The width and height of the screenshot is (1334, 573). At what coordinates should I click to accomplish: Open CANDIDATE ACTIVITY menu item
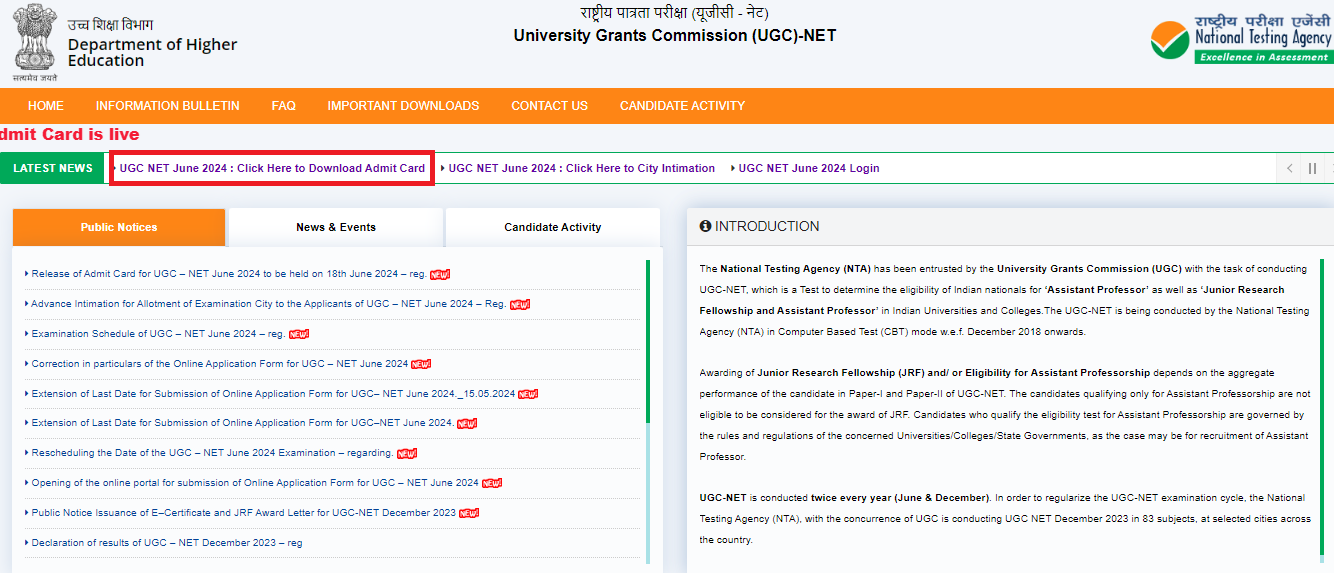click(682, 105)
